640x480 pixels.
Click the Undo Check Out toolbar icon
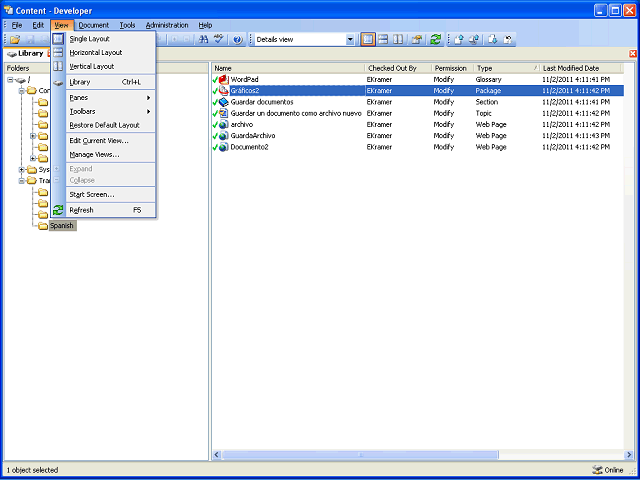click(x=508, y=40)
